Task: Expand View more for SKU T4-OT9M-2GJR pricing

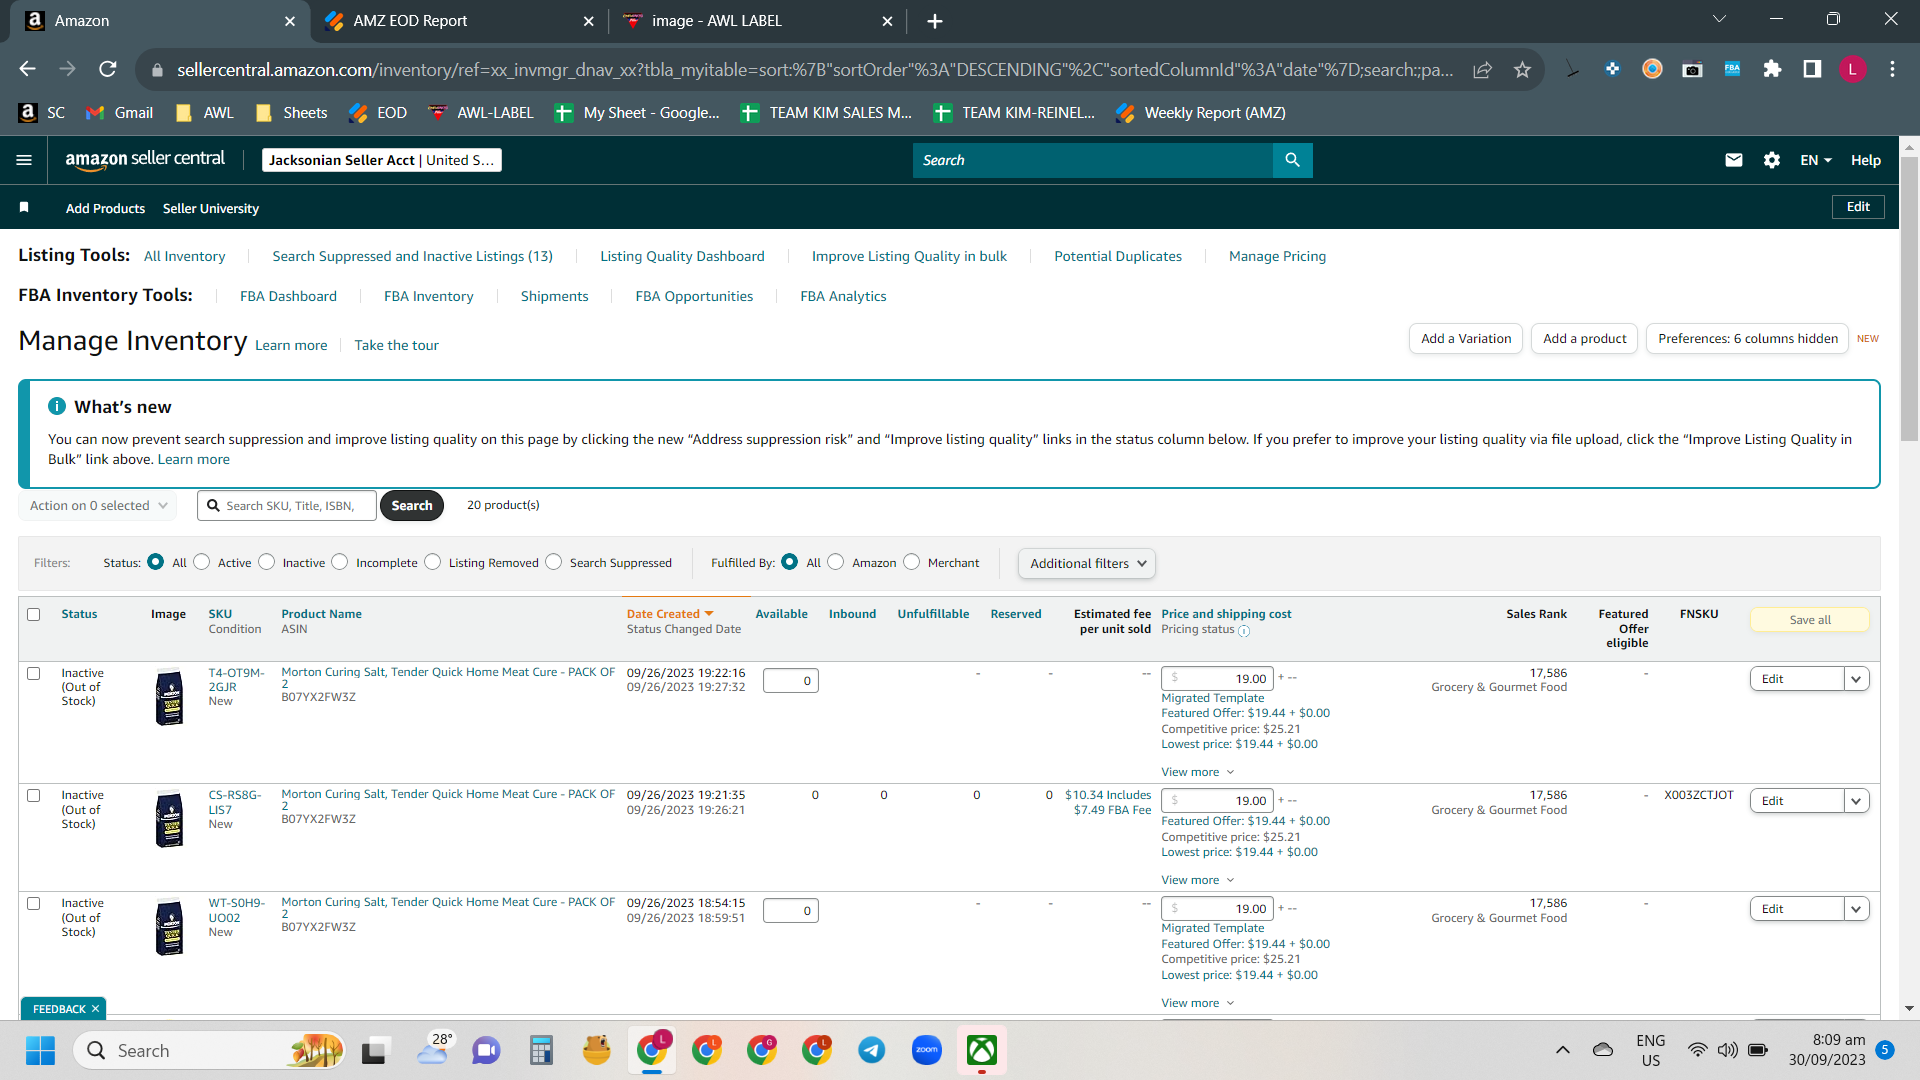Action: tap(1198, 772)
